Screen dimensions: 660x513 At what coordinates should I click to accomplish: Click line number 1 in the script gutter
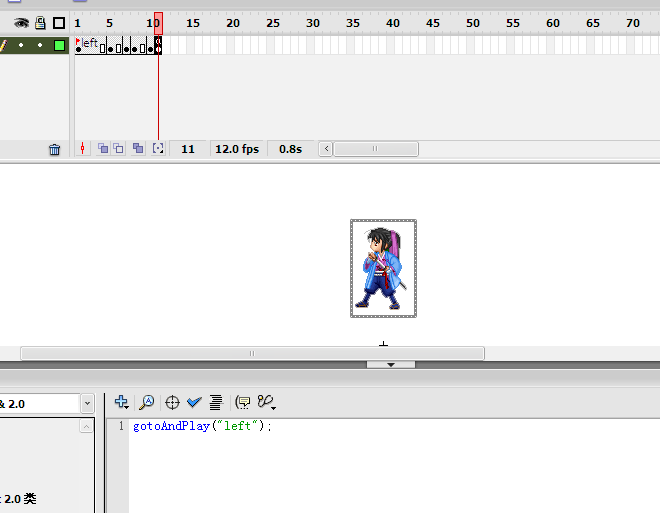(x=121, y=426)
